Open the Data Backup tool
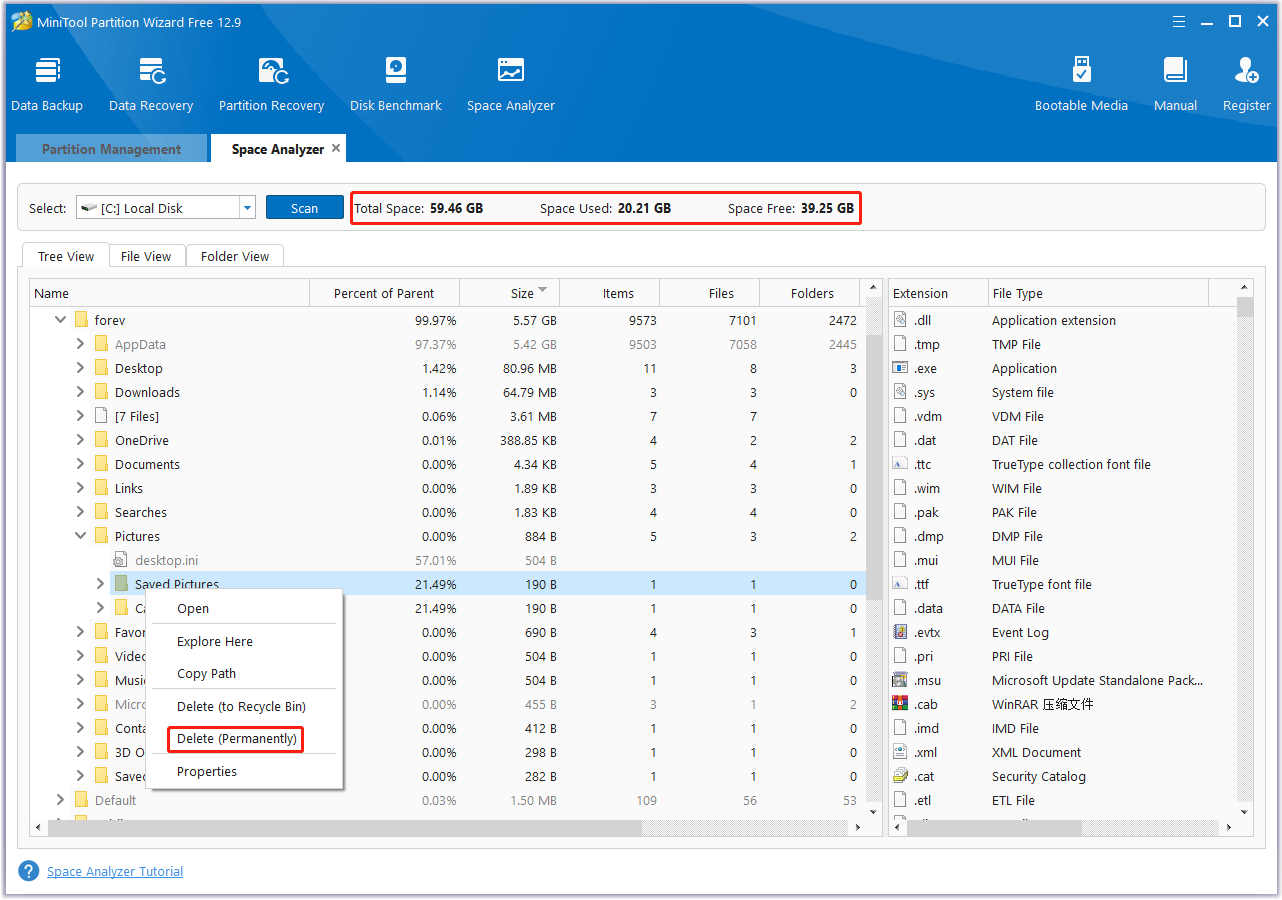The width and height of the screenshot is (1282, 900). 47,84
